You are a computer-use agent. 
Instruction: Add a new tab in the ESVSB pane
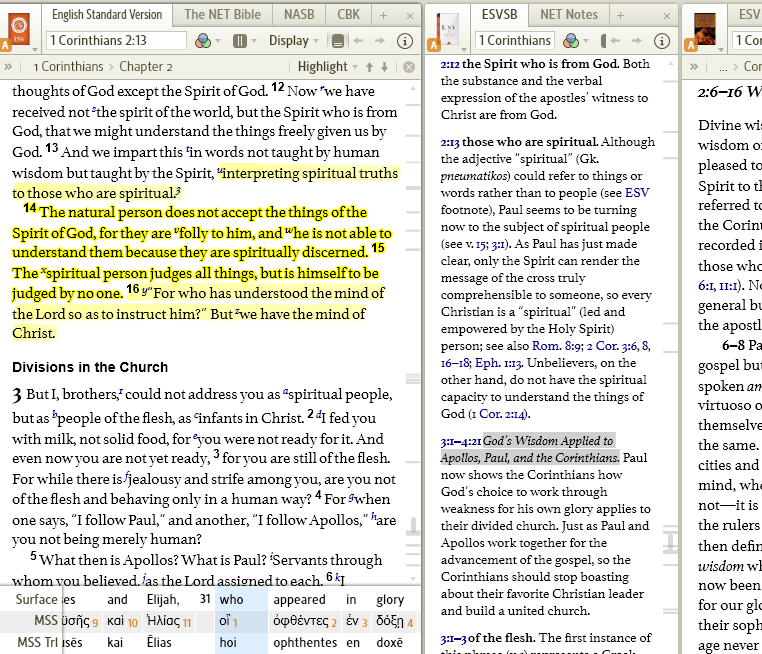tap(620, 16)
